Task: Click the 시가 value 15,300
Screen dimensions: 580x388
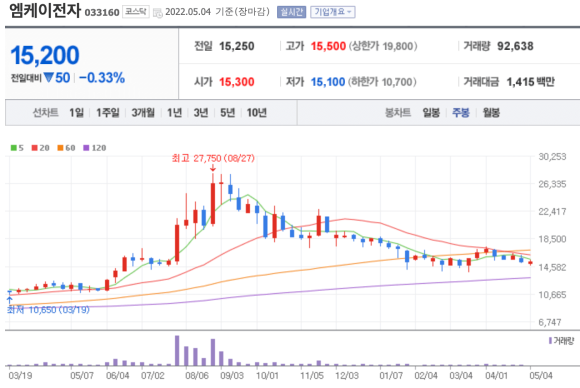Action: click(237, 82)
